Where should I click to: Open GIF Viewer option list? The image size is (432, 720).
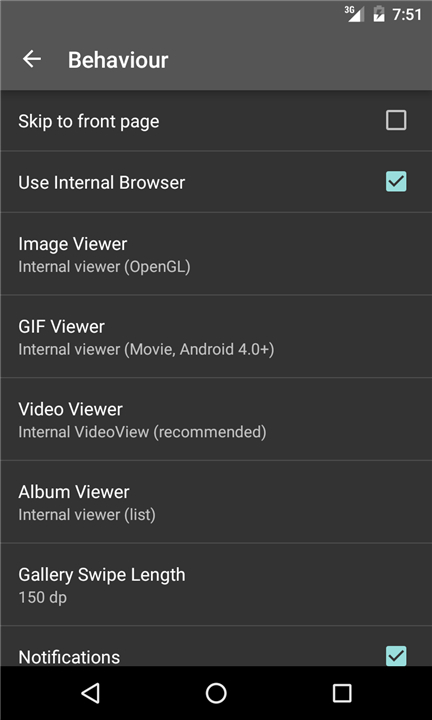(216, 336)
